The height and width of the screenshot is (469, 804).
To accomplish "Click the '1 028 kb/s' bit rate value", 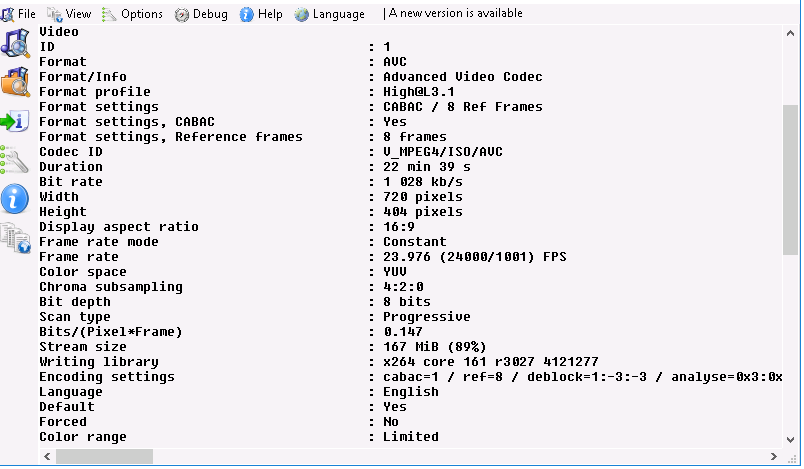I will point(423,182).
